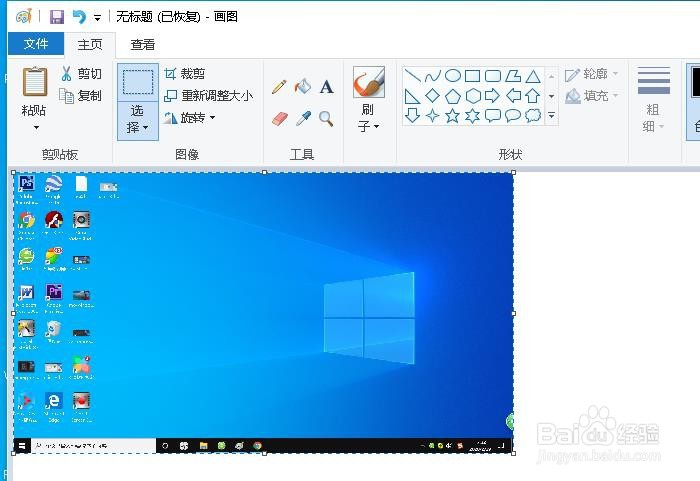Select the Eraser tool

pyautogui.click(x=279, y=119)
